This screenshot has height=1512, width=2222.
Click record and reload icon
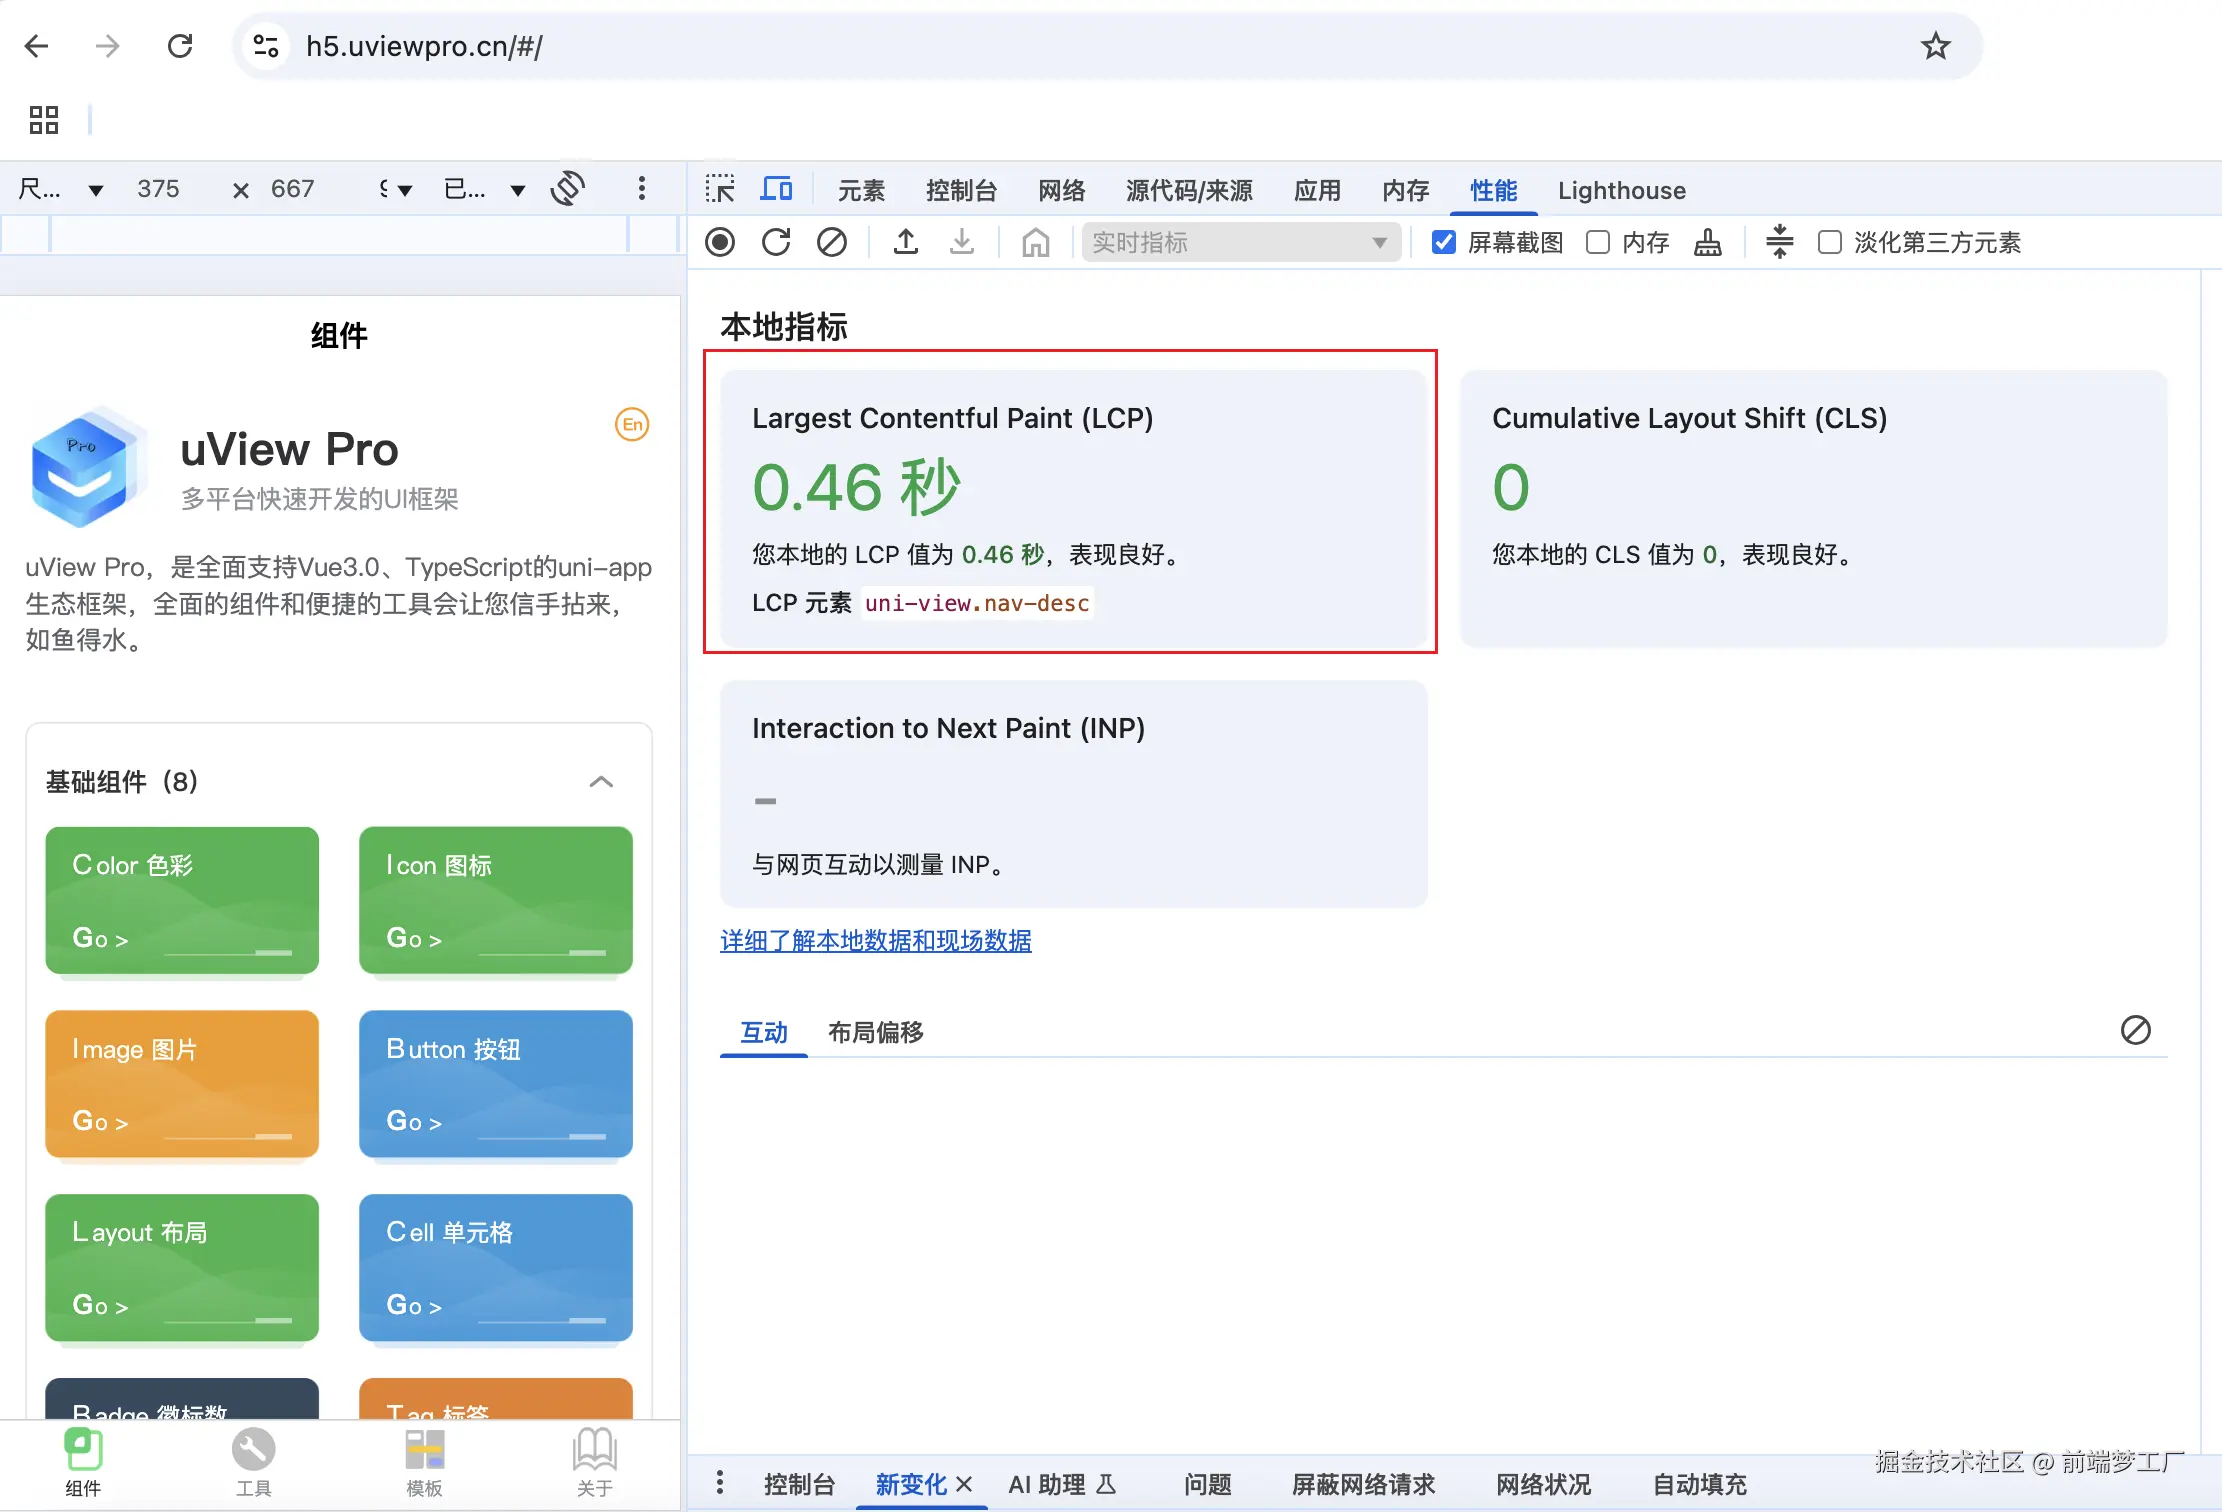(776, 242)
